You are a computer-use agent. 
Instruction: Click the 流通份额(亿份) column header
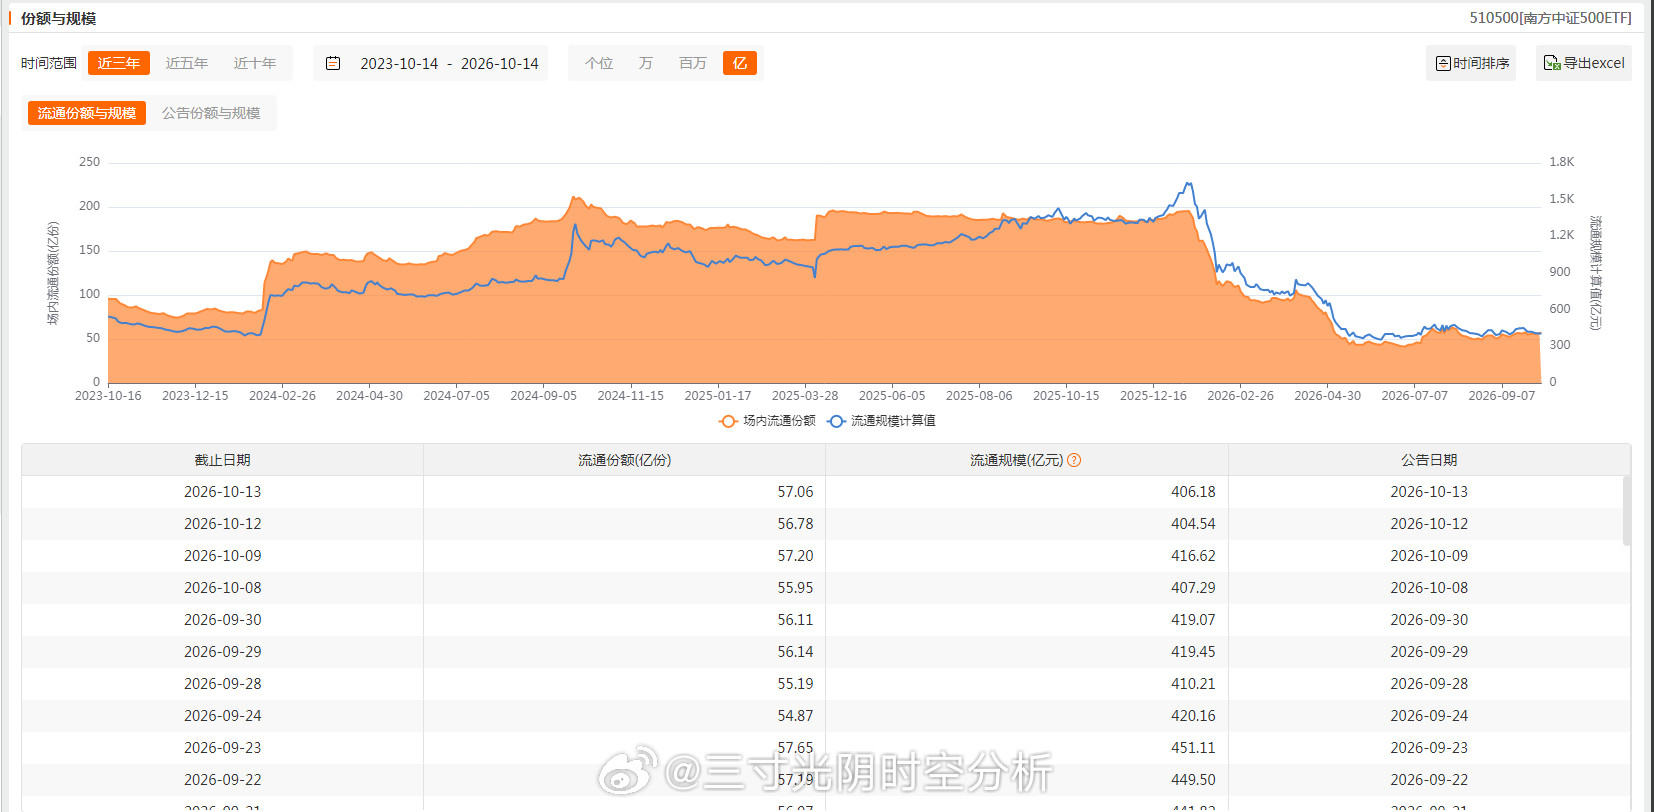click(625, 460)
